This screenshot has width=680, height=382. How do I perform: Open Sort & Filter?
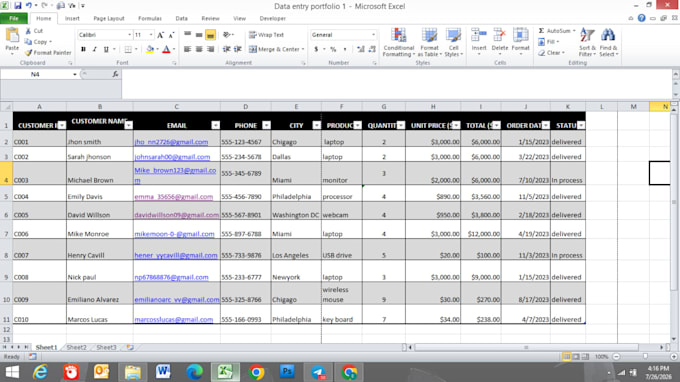pyautogui.click(x=587, y=42)
